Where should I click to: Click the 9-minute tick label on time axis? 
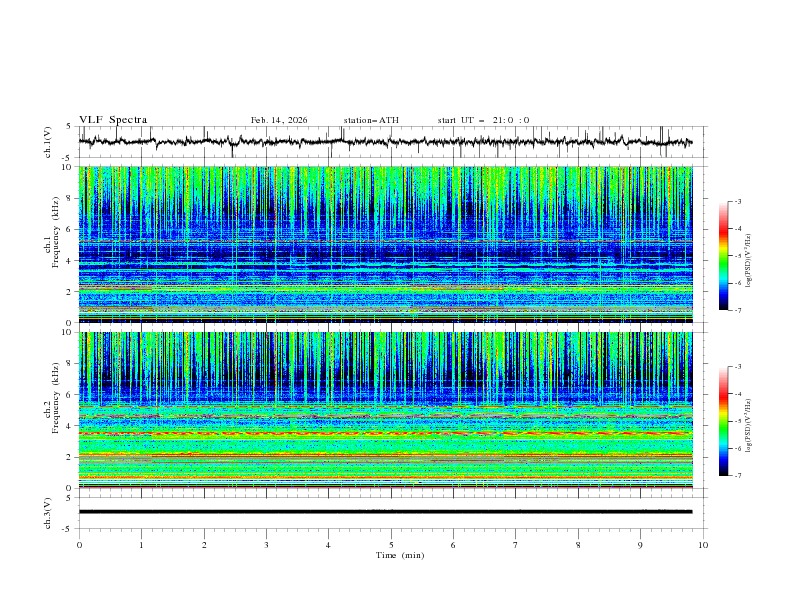pos(641,545)
